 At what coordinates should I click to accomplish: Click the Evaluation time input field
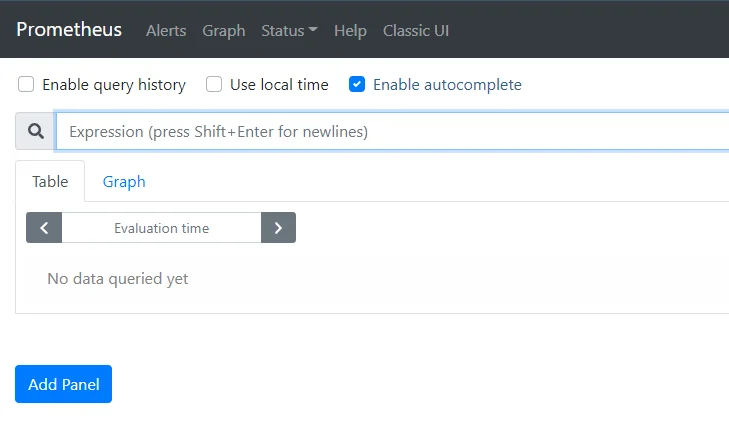click(161, 228)
